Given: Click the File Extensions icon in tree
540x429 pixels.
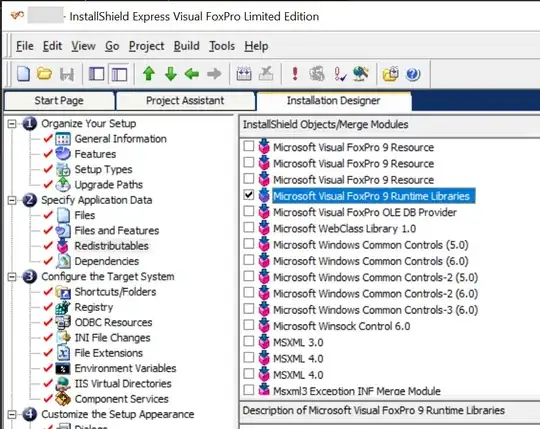Looking at the screenshot, I should pos(63,353).
